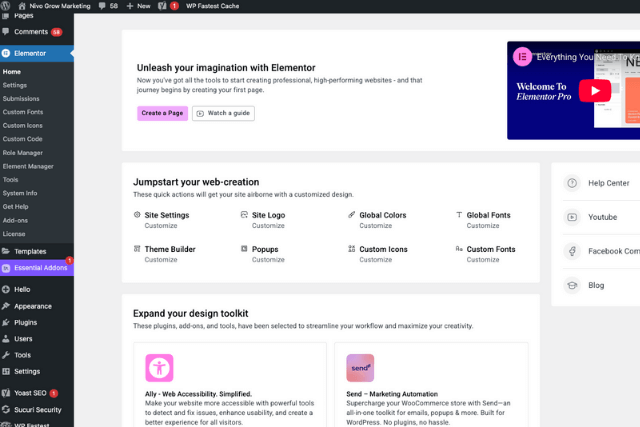Click the Global Colors brush icon
The height and width of the screenshot is (427, 640).
tap(351, 215)
